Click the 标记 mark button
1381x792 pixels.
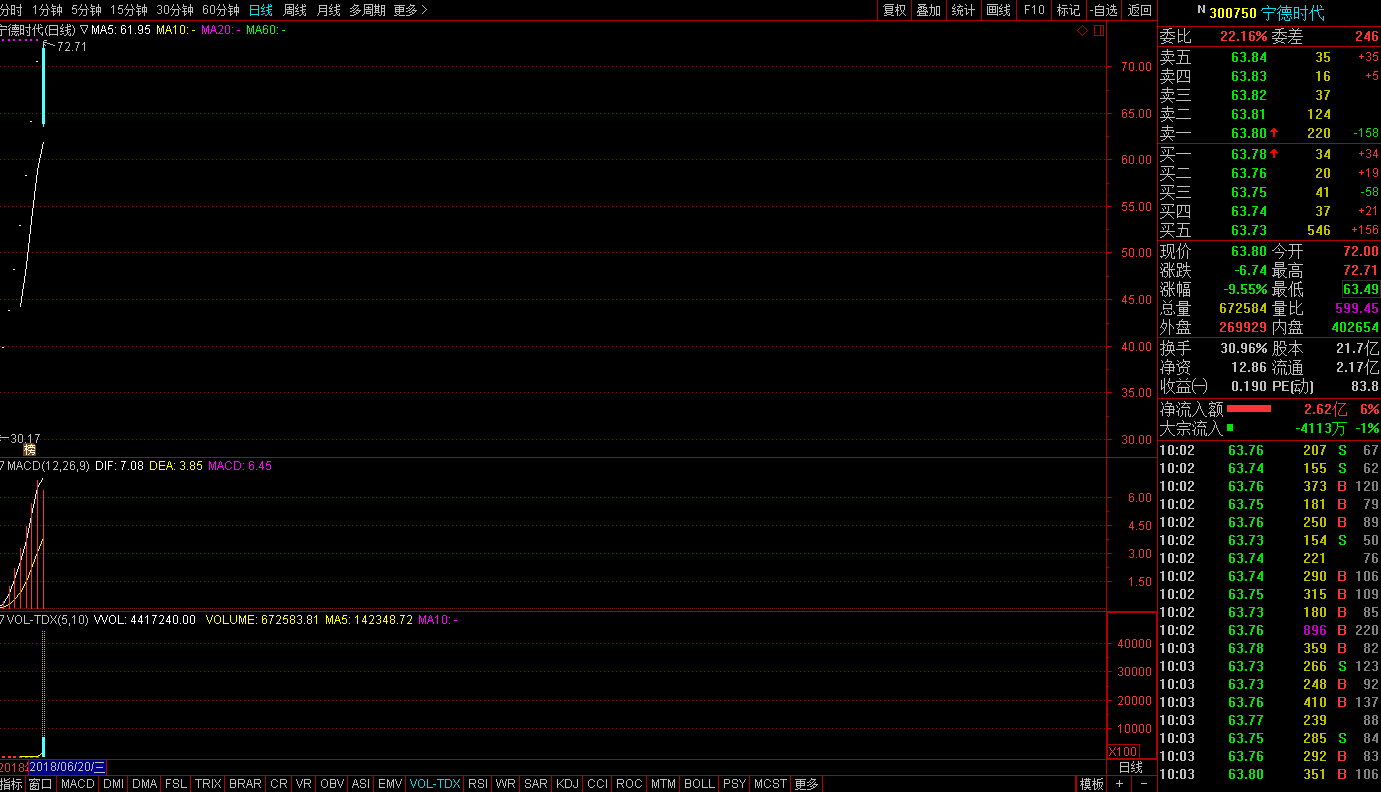[1068, 10]
